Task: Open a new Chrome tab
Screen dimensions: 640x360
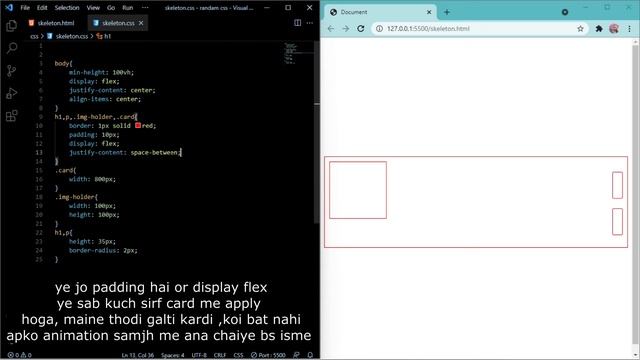Action: (x=447, y=12)
